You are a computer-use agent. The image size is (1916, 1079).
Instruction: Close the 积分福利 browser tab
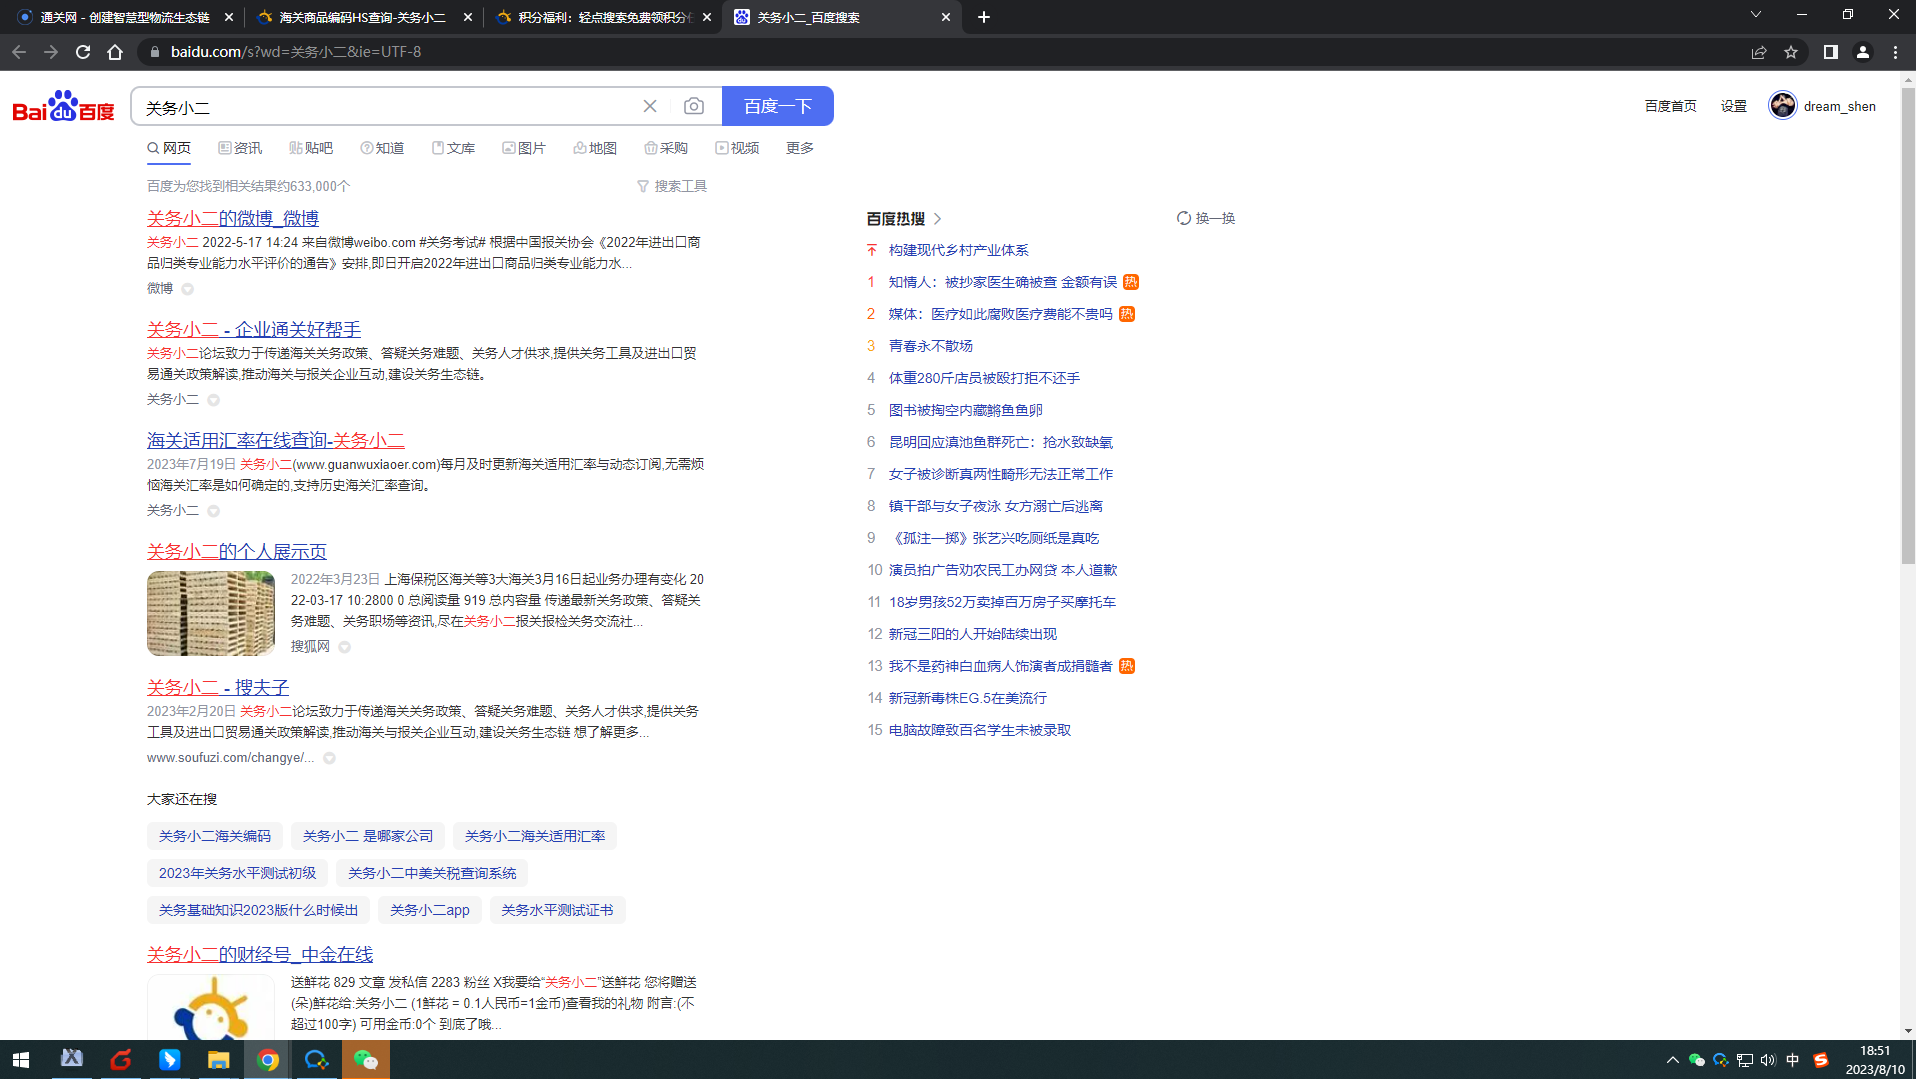point(707,17)
